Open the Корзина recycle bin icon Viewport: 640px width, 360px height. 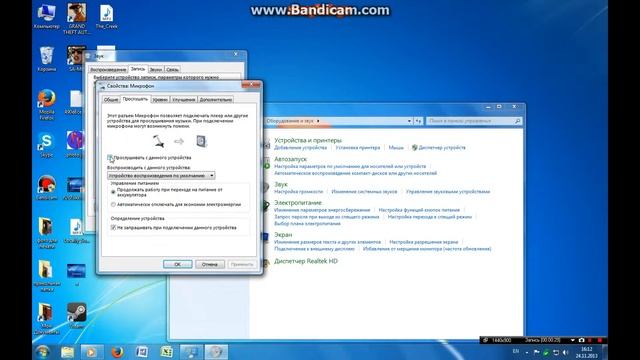point(47,59)
